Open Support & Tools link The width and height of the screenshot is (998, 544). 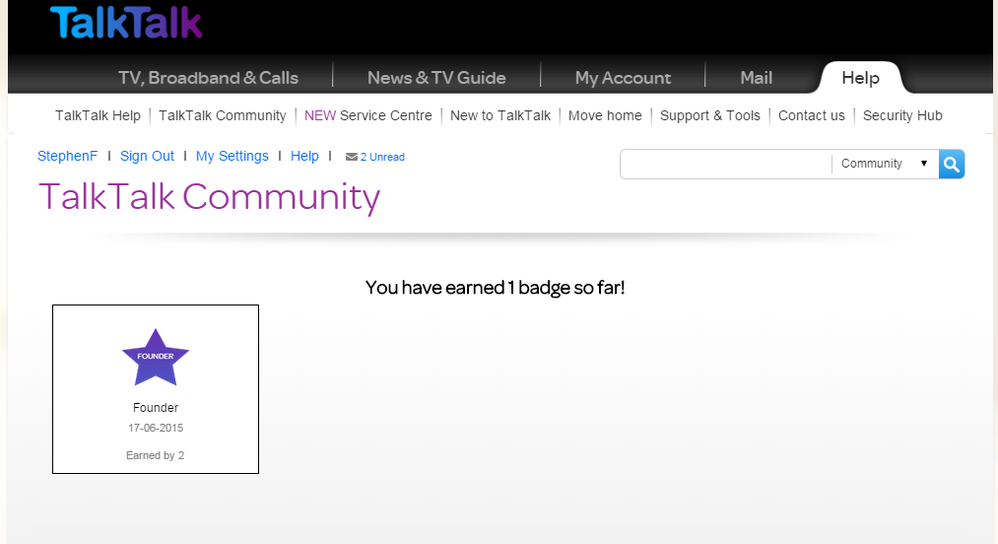[x=710, y=115]
